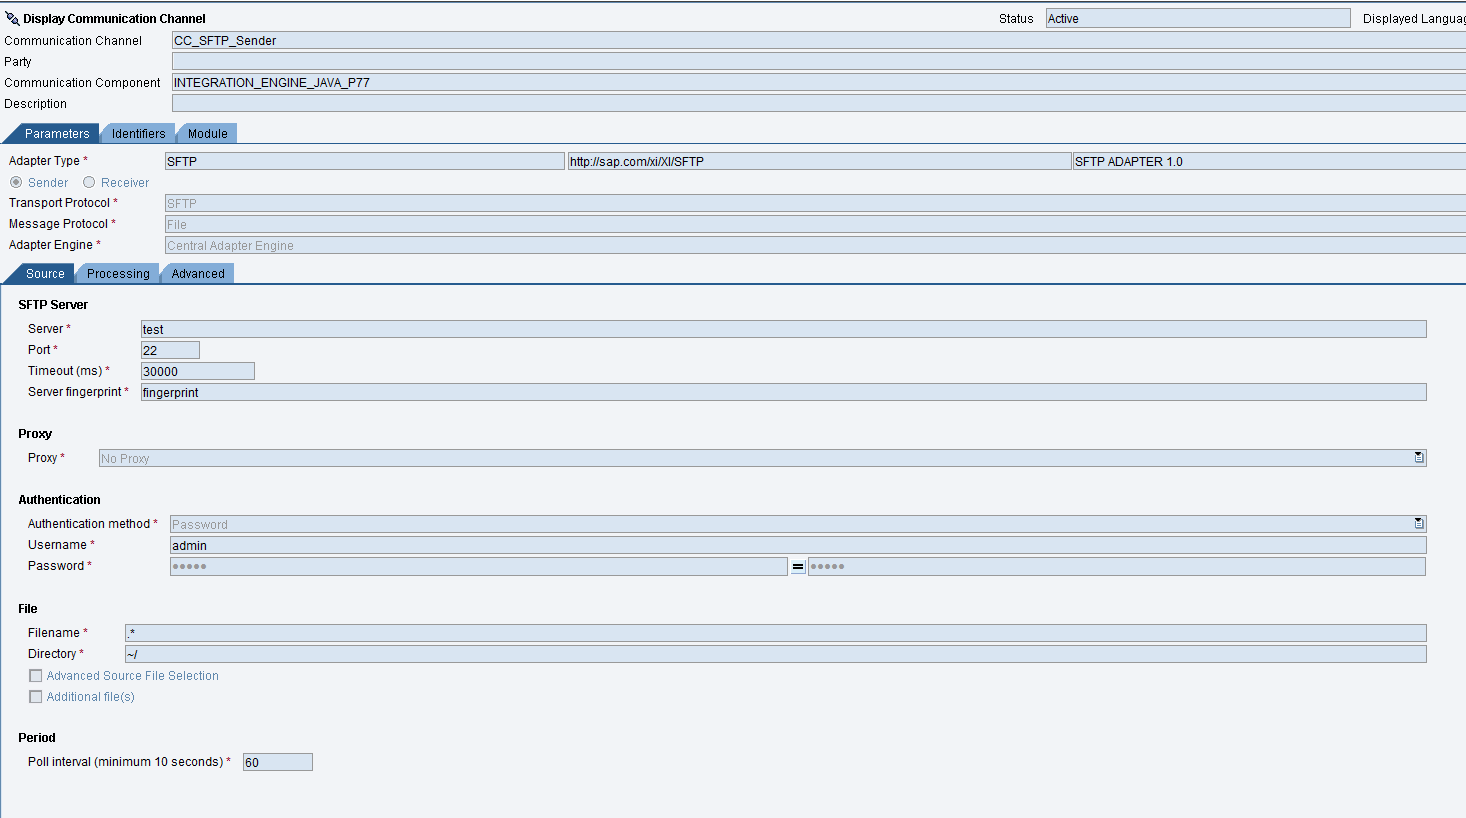Click the Port field showing 22
Image resolution: width=1466 pixels, height=818 pixels.
170,350
